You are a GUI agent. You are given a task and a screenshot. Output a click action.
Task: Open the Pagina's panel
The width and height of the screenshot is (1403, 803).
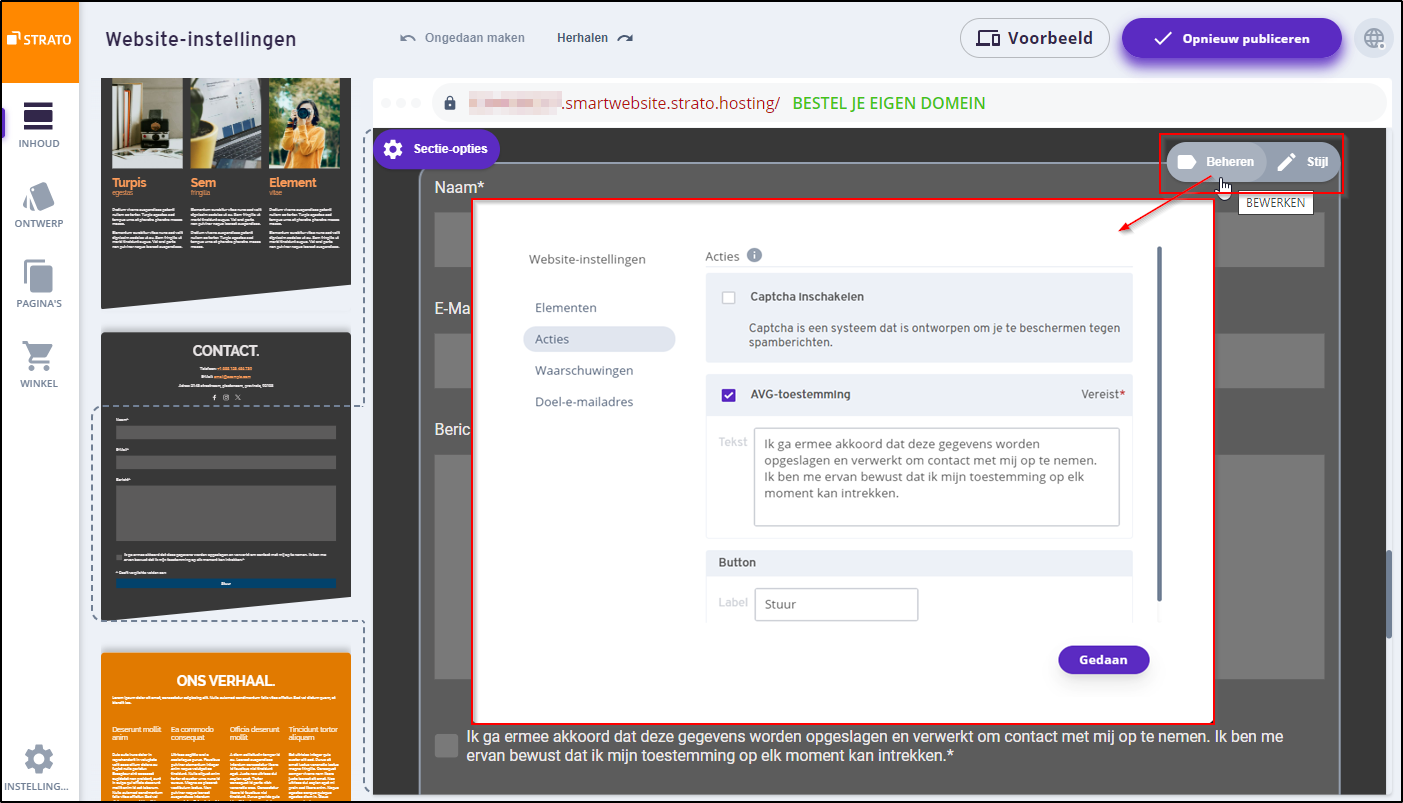(x=39, y=284)
